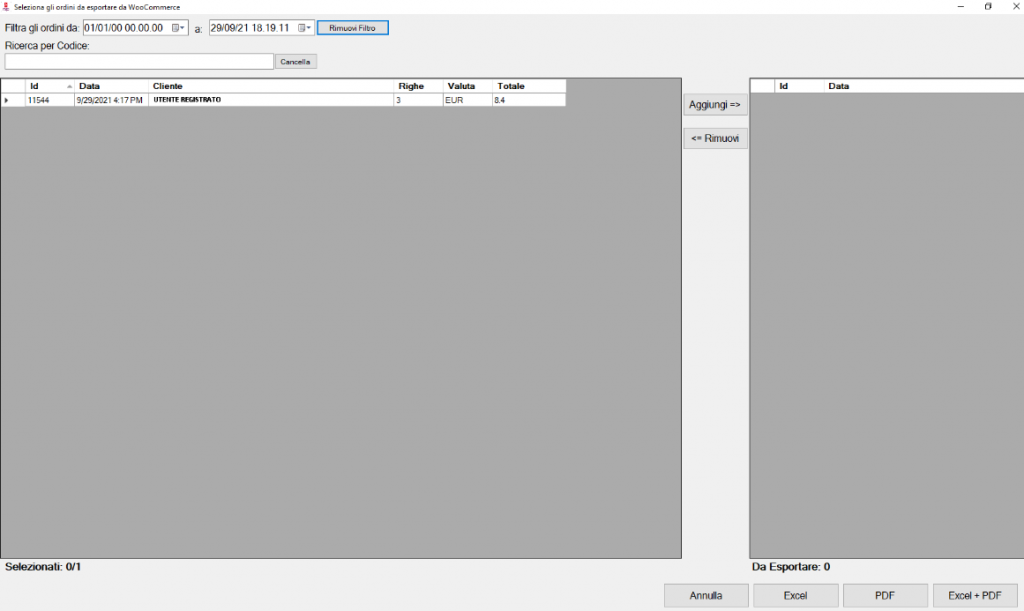This screenshot has height=611, width=1024.
Task: Export orders with the PDF button
Action: pyautogui.click(x=885, y=595)
